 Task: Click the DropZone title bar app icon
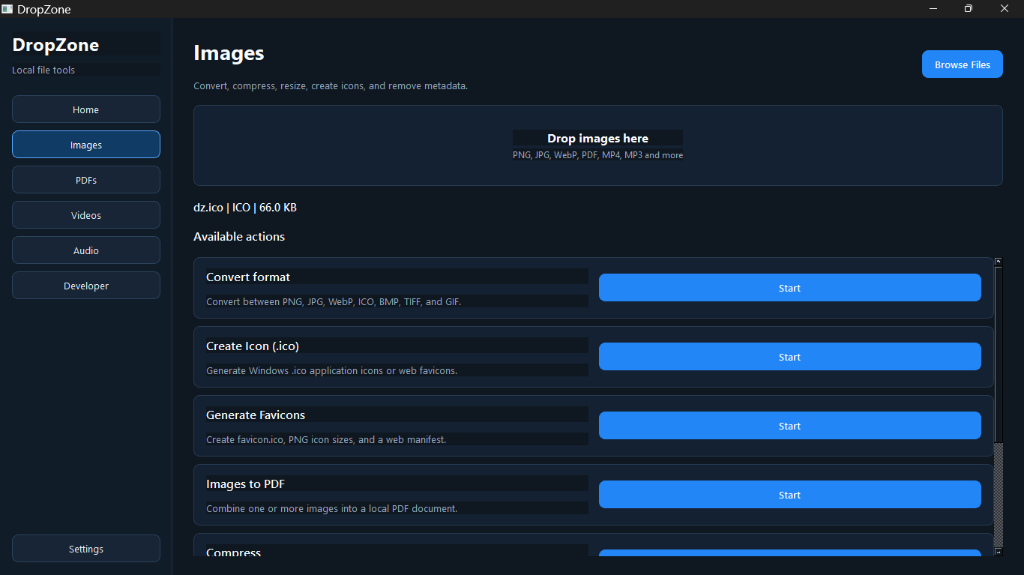coord(7,9)
